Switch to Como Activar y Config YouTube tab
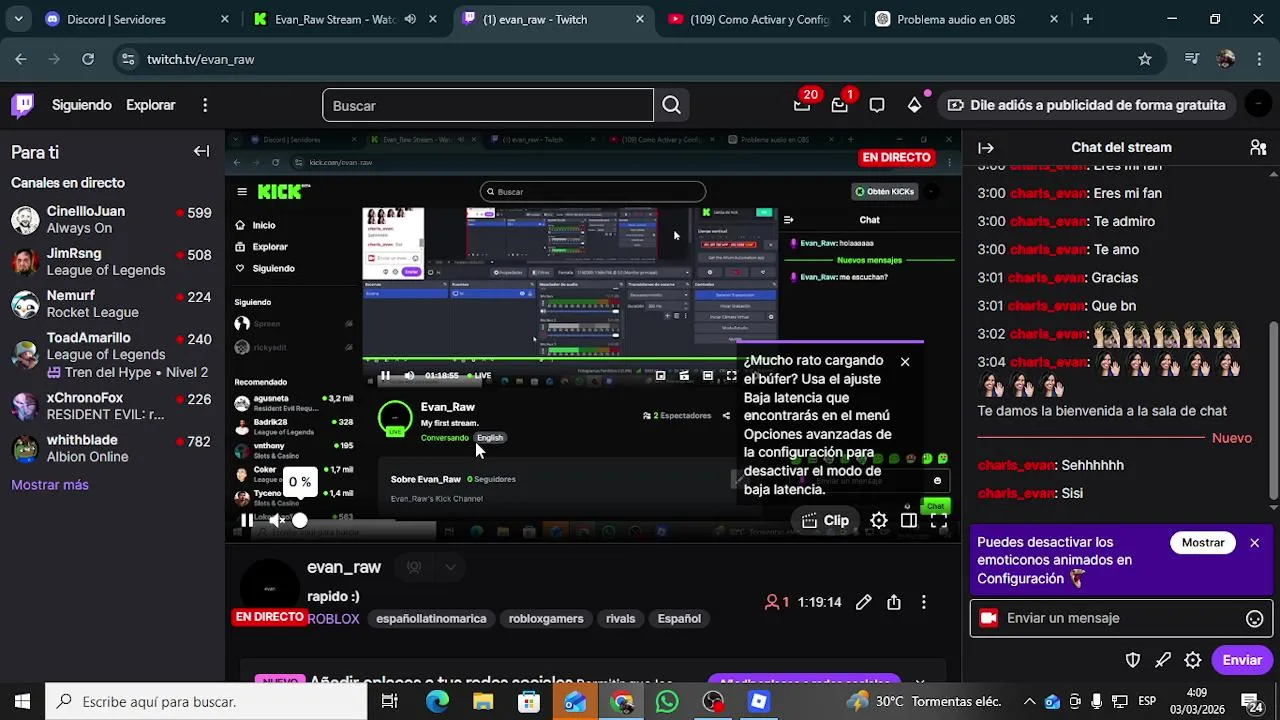This screenshot has height=720, width=1280. [x=759, y=19]
